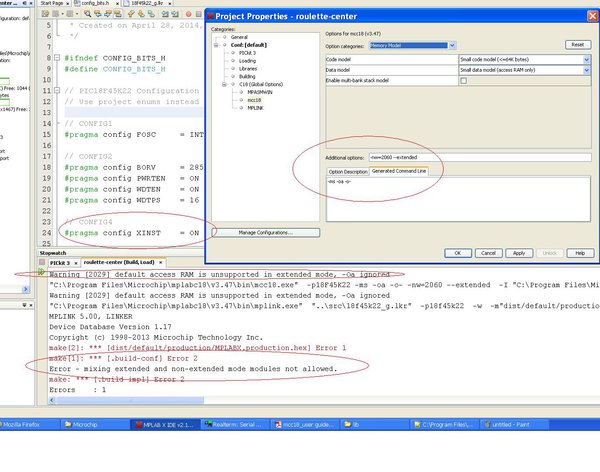Collapse C18 (Global Options) tree node

[224, 85]
